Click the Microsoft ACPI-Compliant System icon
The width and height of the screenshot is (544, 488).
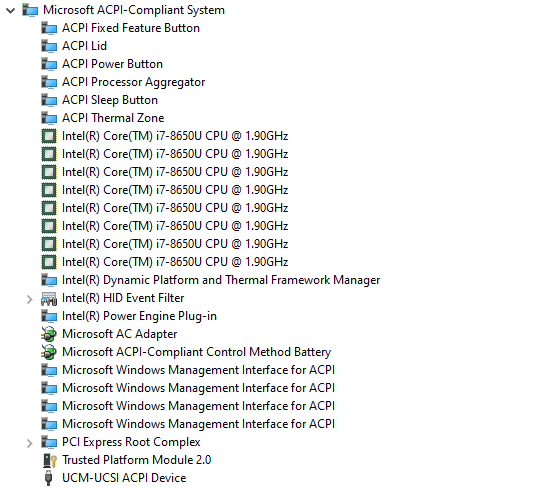pyautogui.click(x=30, y=10)
